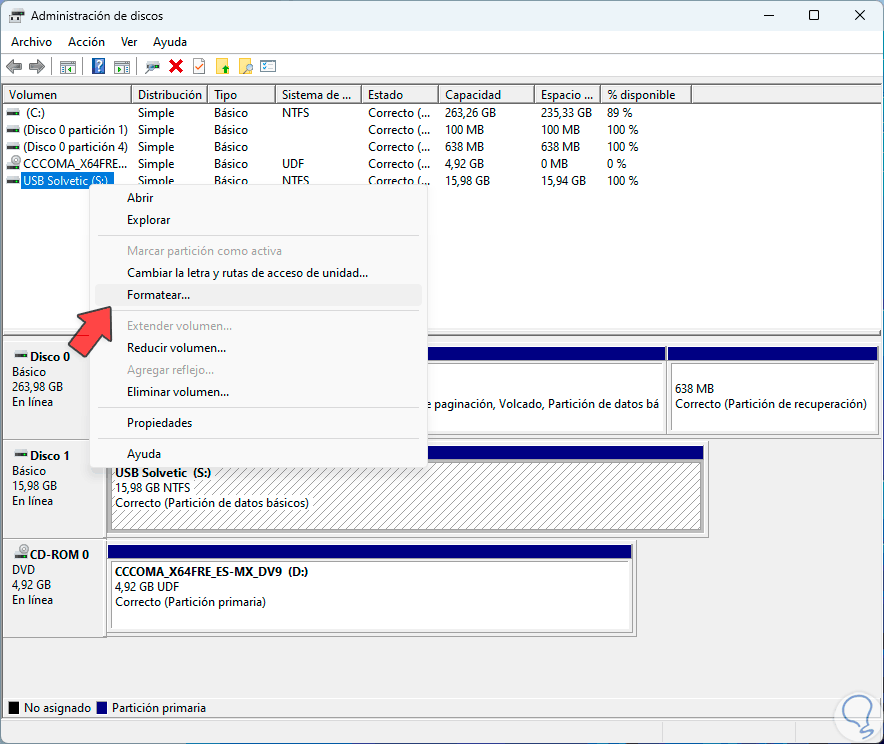This screenshot has height=744, width=884.
Task: Sort by the % disponible column header
Action: pyautogui.click(x=646, y=95)
